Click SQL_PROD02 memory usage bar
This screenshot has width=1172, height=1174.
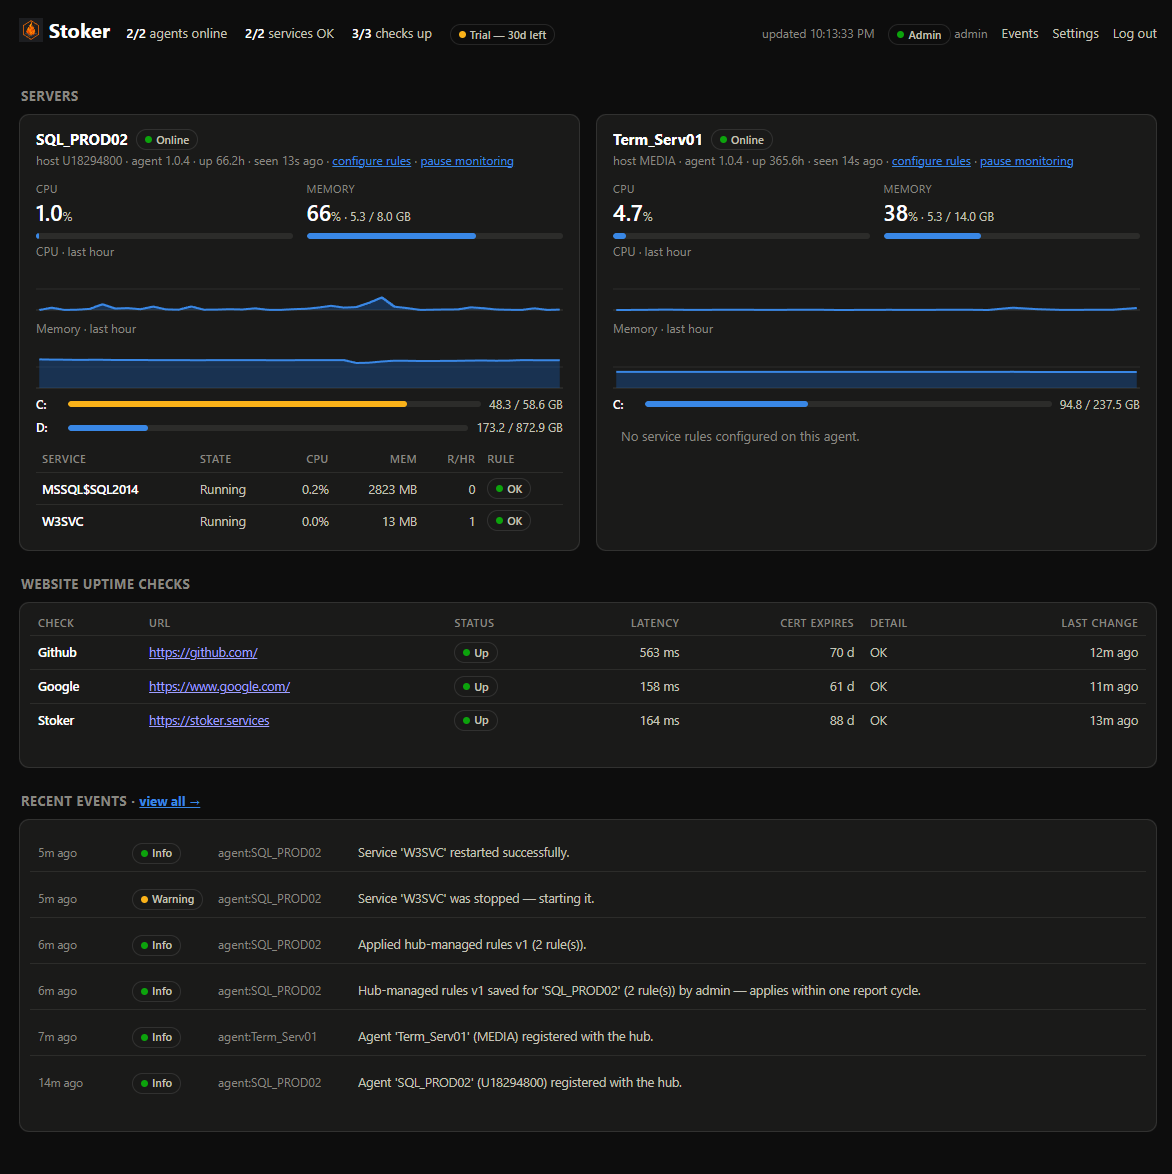434,236
